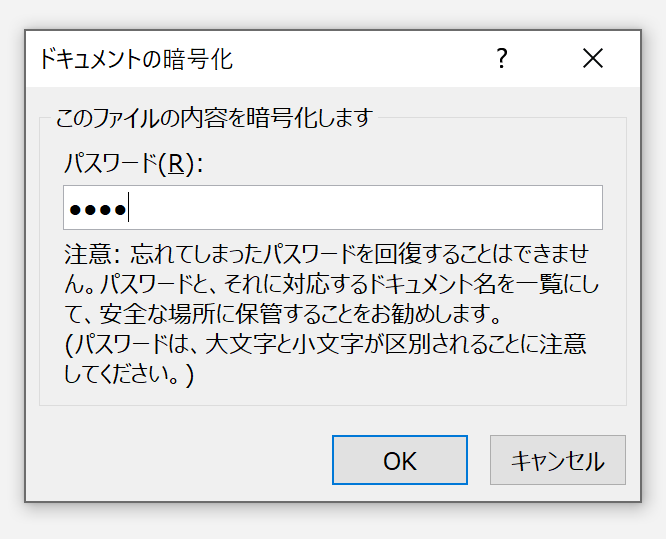Click the 忘れてしまったパスワード warning line

327,254
